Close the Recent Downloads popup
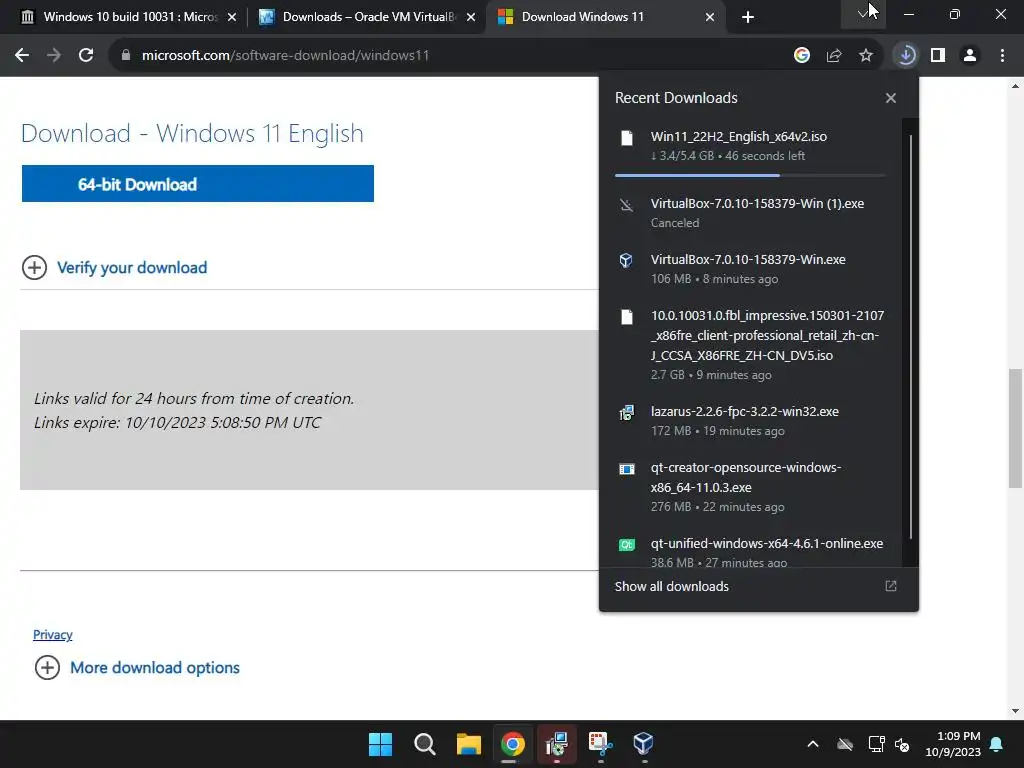Screen dimensions: 1024x768 tap(891, 98)
